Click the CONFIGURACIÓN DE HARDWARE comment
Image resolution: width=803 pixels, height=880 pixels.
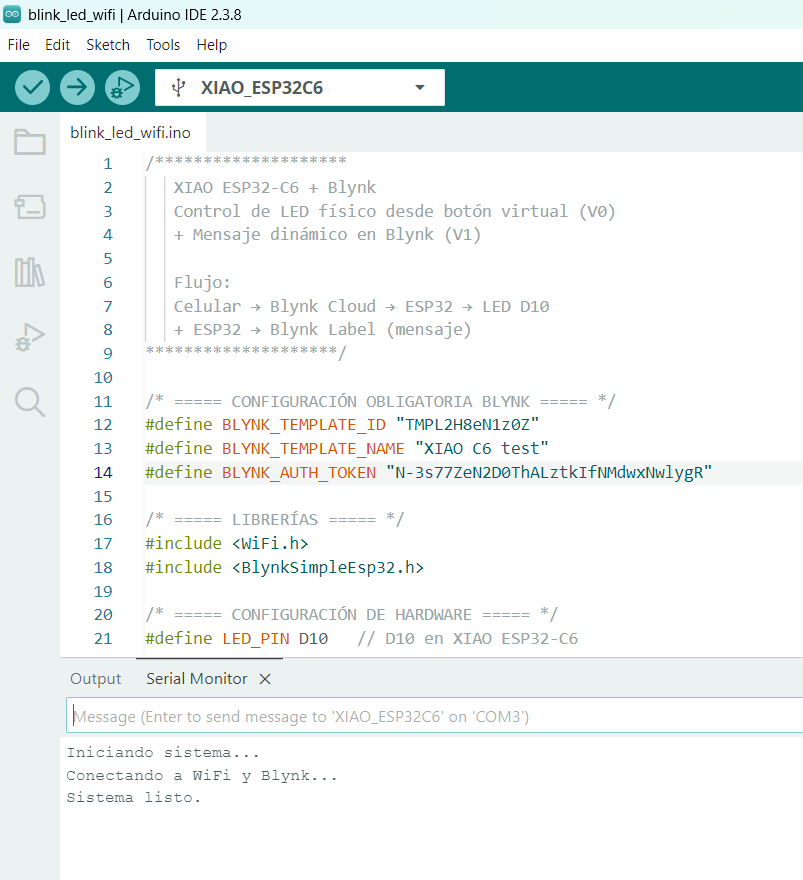352,615
